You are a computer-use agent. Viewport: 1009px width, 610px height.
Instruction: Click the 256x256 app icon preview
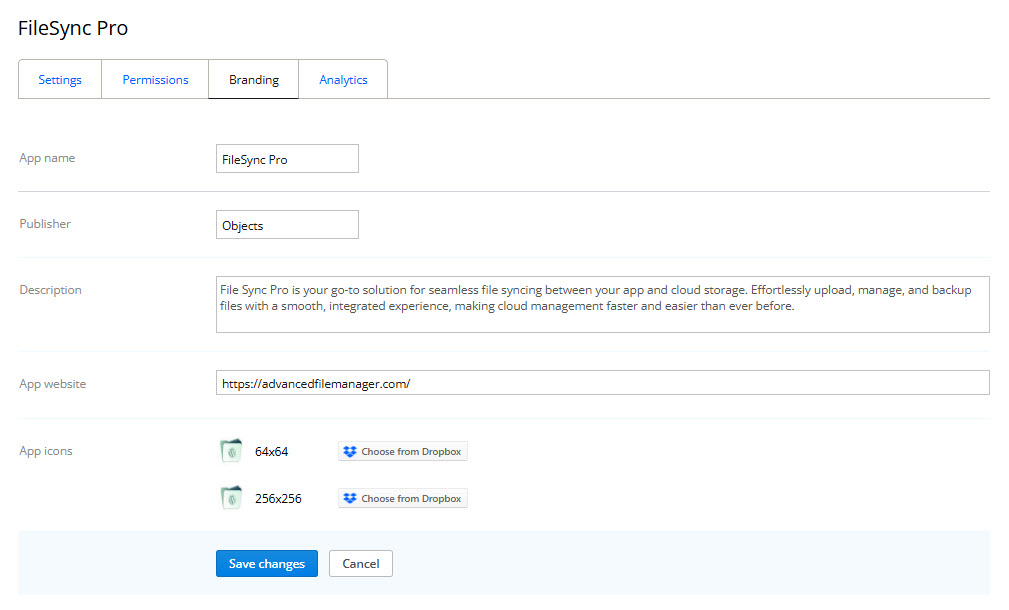click(x=230, y=498)
